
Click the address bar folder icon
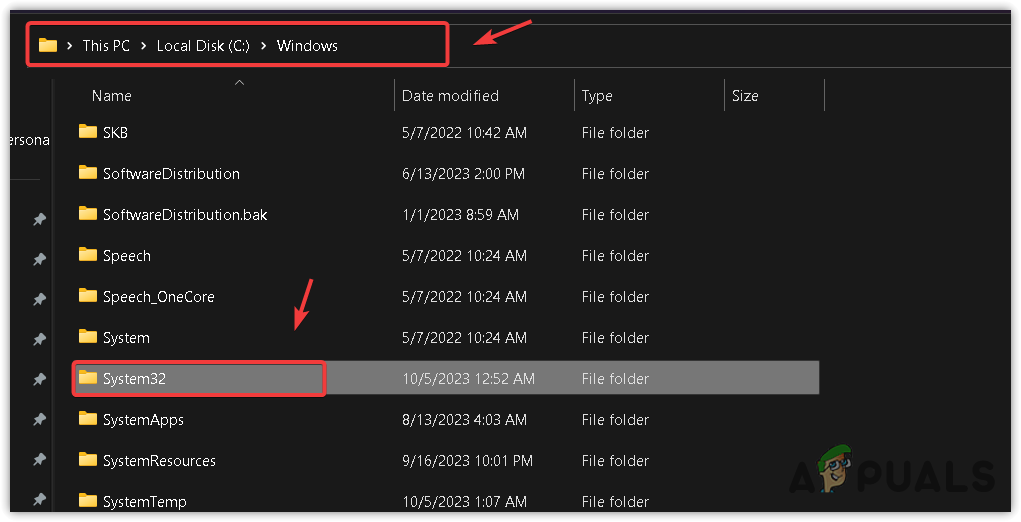coord(47,46)
